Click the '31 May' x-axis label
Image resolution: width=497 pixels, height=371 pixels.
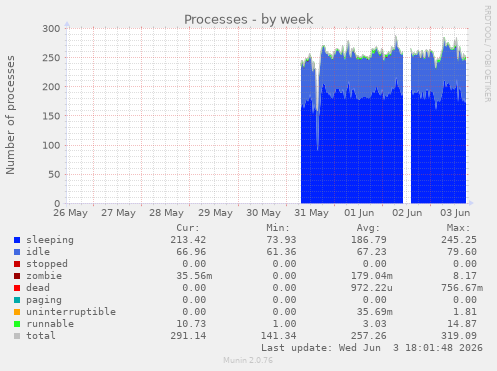pos(311,213)
